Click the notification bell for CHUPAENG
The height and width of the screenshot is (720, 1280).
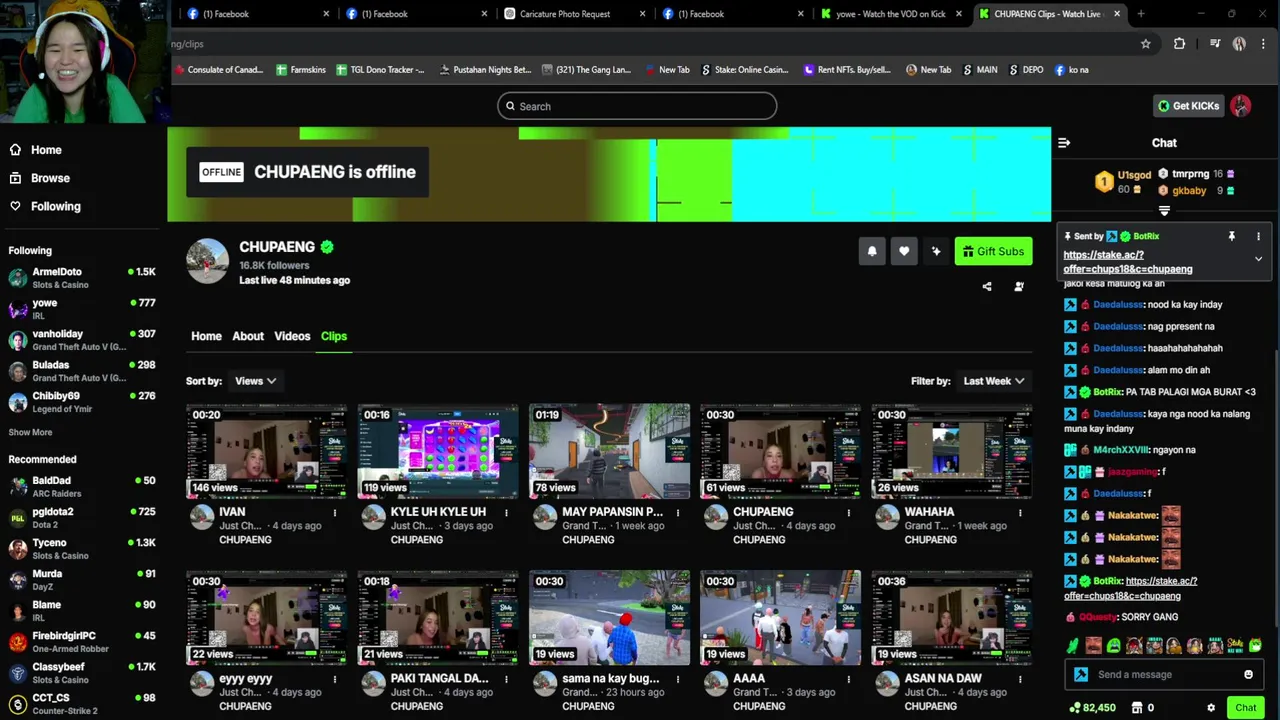[872, 251]
